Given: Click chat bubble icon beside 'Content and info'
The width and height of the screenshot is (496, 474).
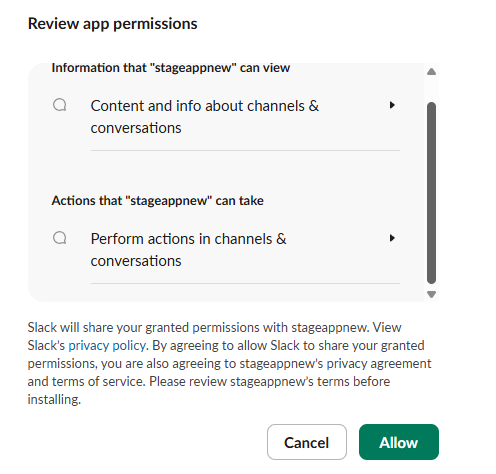Looking at the screenshot, I should [x=60, y=105].
